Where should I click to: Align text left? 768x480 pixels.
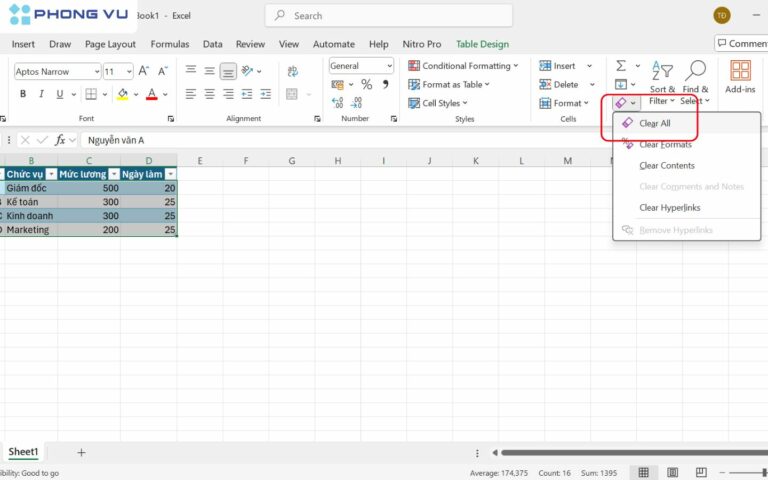click(191, 94)
